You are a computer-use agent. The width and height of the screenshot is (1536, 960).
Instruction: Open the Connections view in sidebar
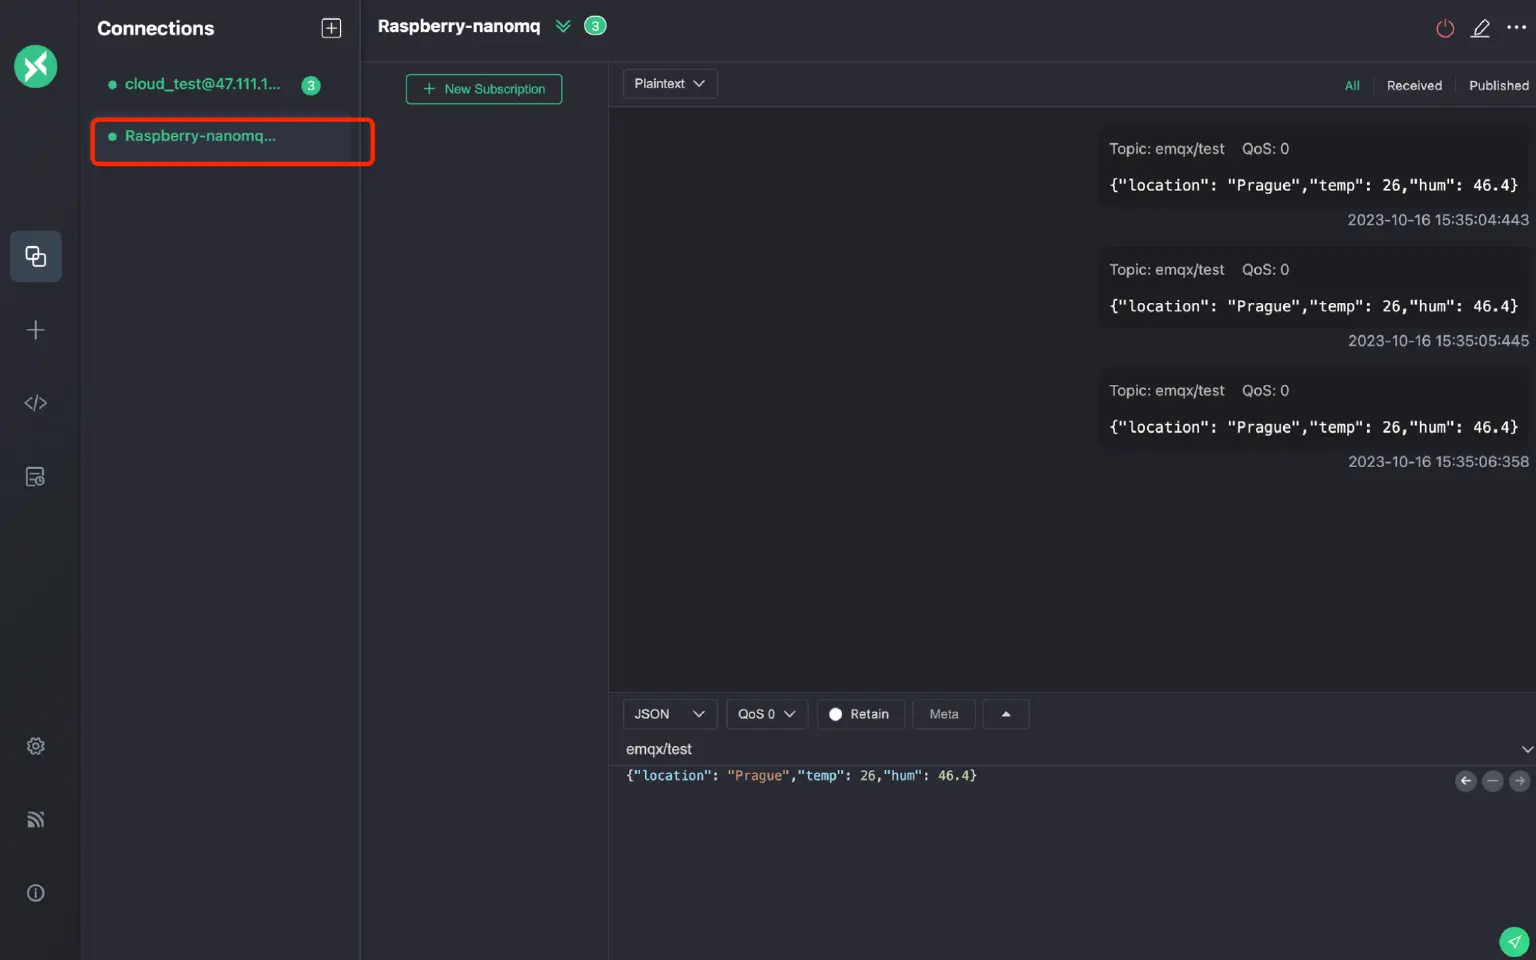(x=36, y=257)
